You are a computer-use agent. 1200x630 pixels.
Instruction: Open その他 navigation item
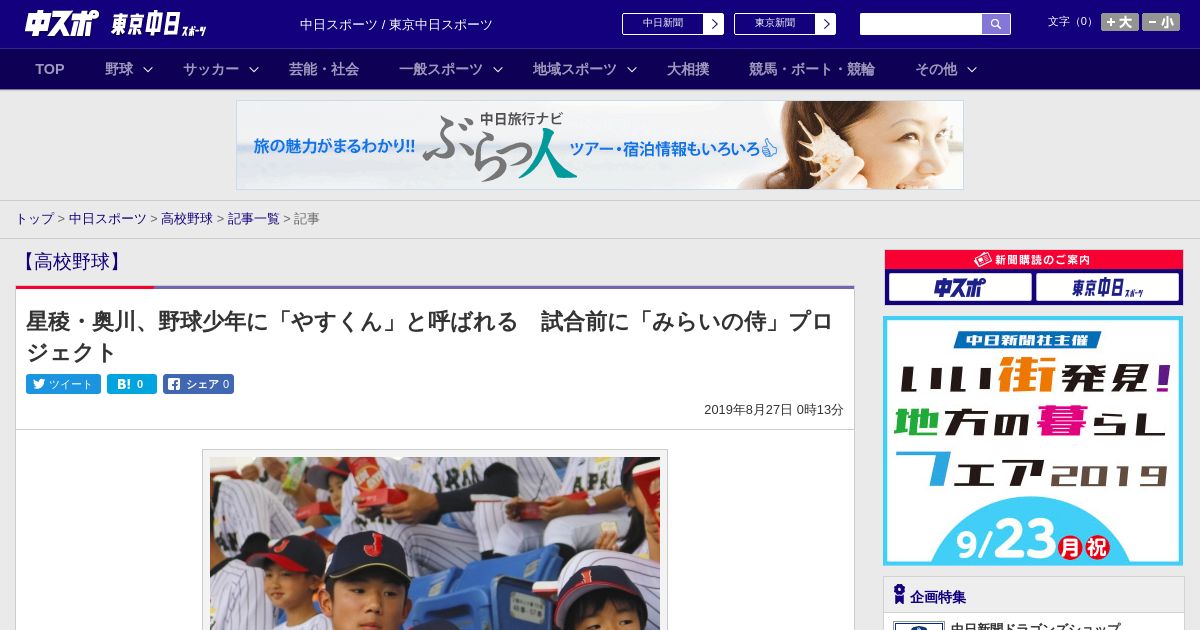click(936, 69)
